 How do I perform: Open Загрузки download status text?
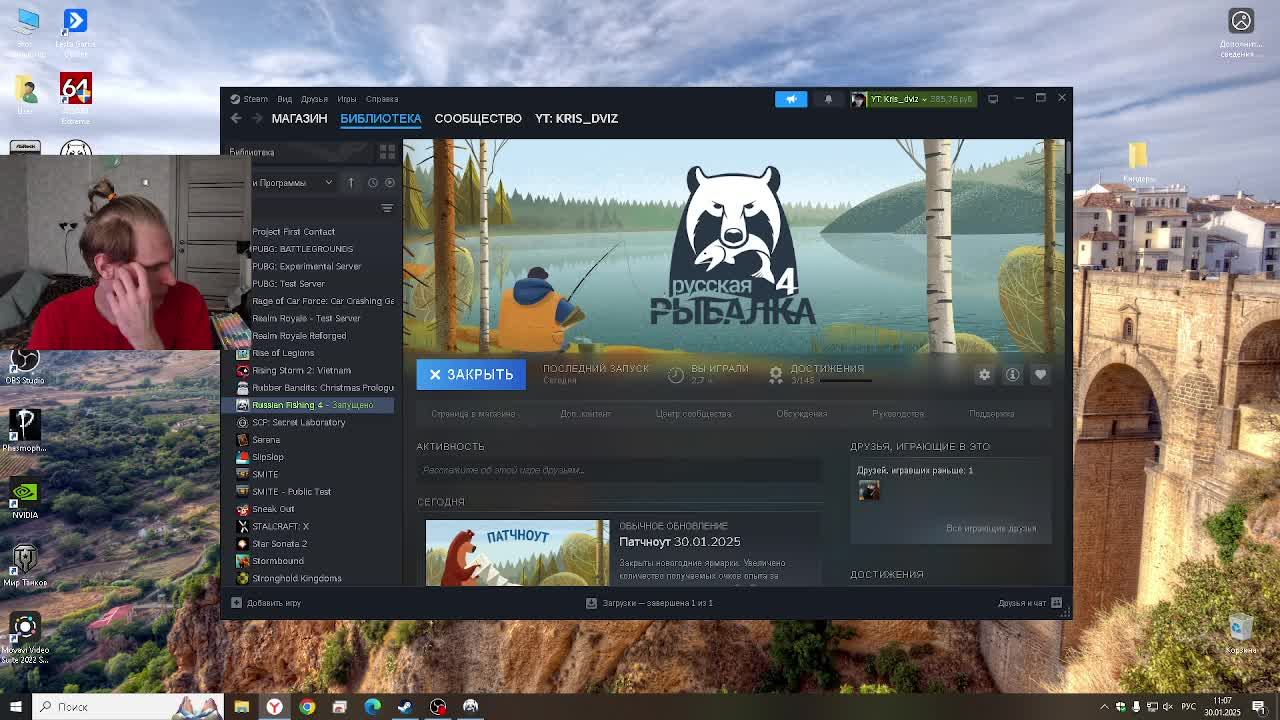click(x=657, y=603)
